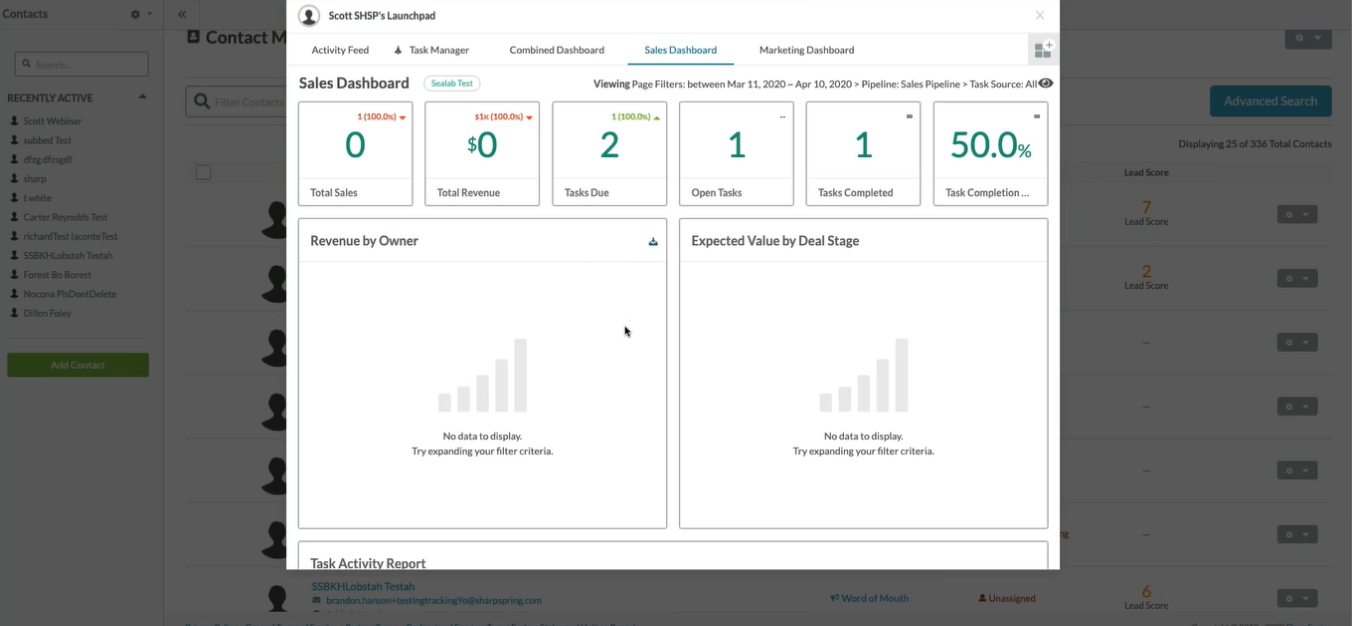Screen dimensions: 1352x626
Task: Click the gear icon in Contacts header
Action: click(x=137, y=15)
